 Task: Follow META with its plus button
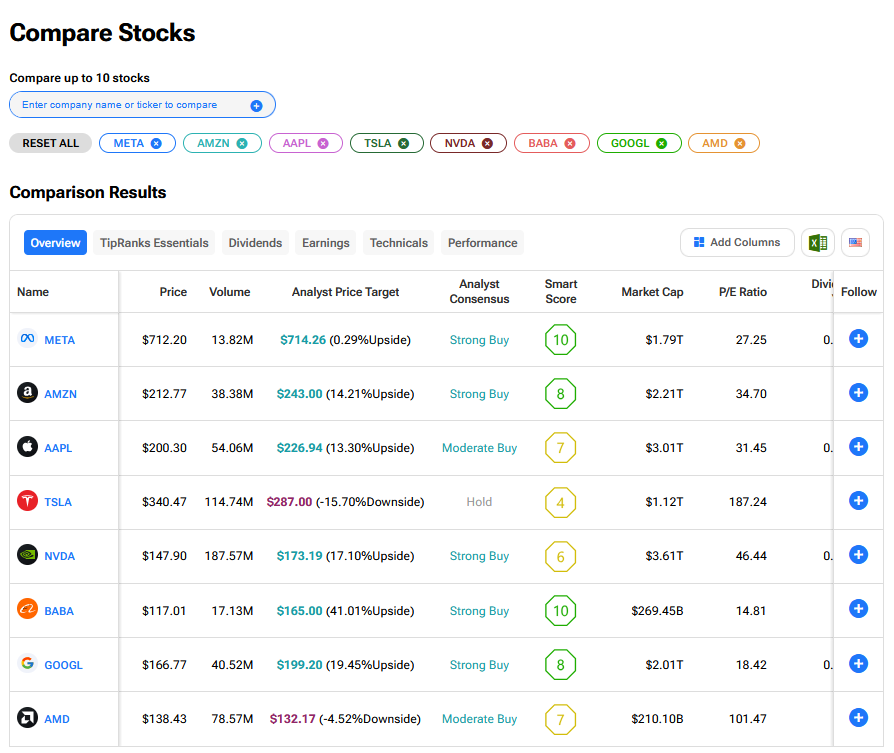coord(858,339)
